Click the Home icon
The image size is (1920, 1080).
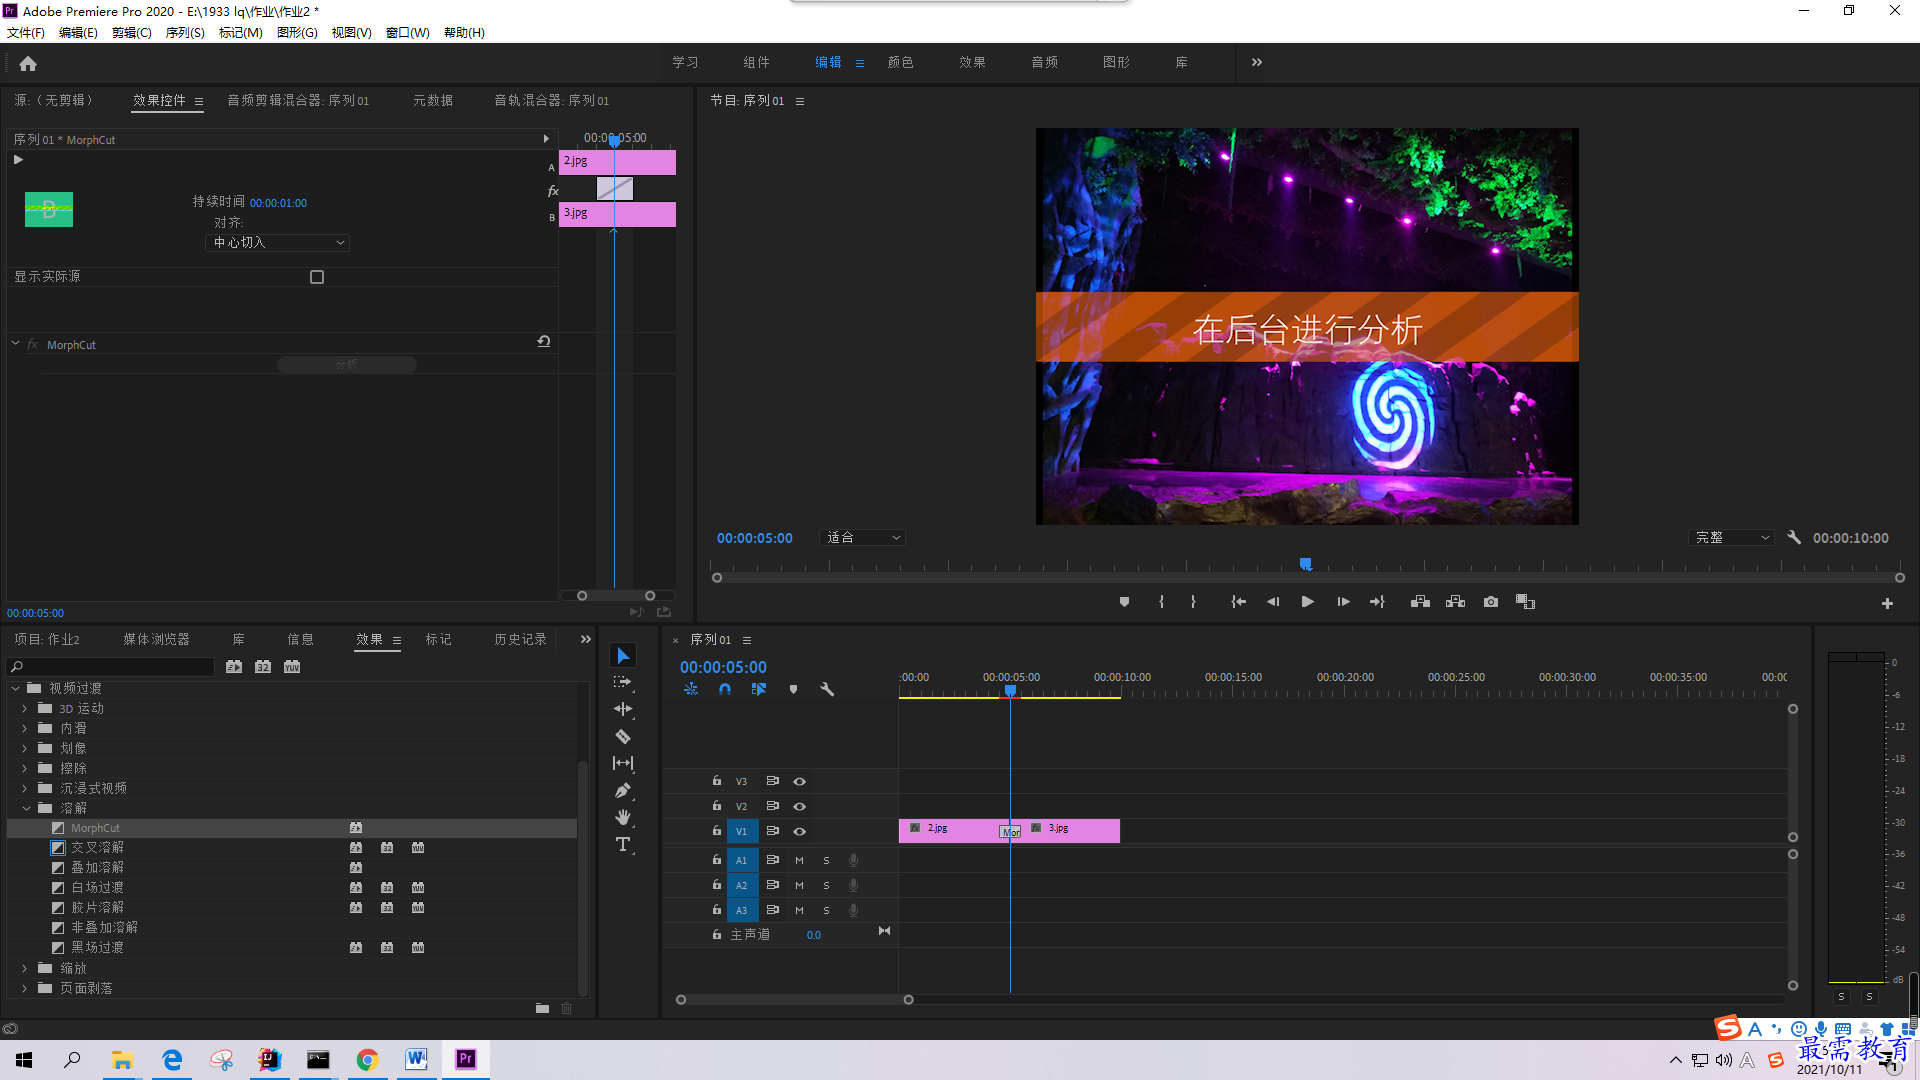pyautogui.click(x=28, y=63)
